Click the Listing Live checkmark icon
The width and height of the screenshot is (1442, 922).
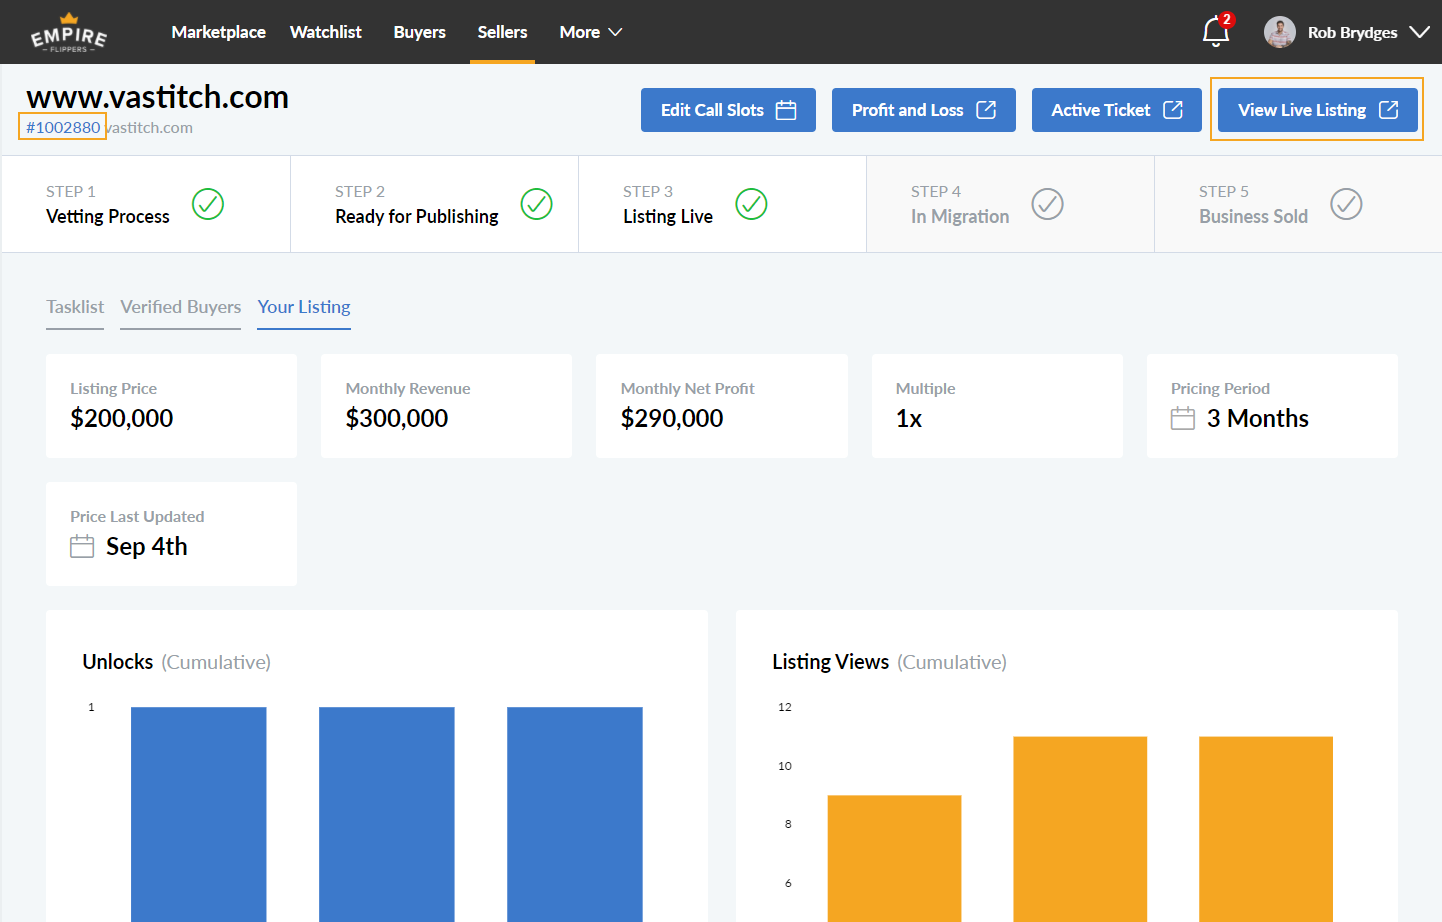coord(752,204)
